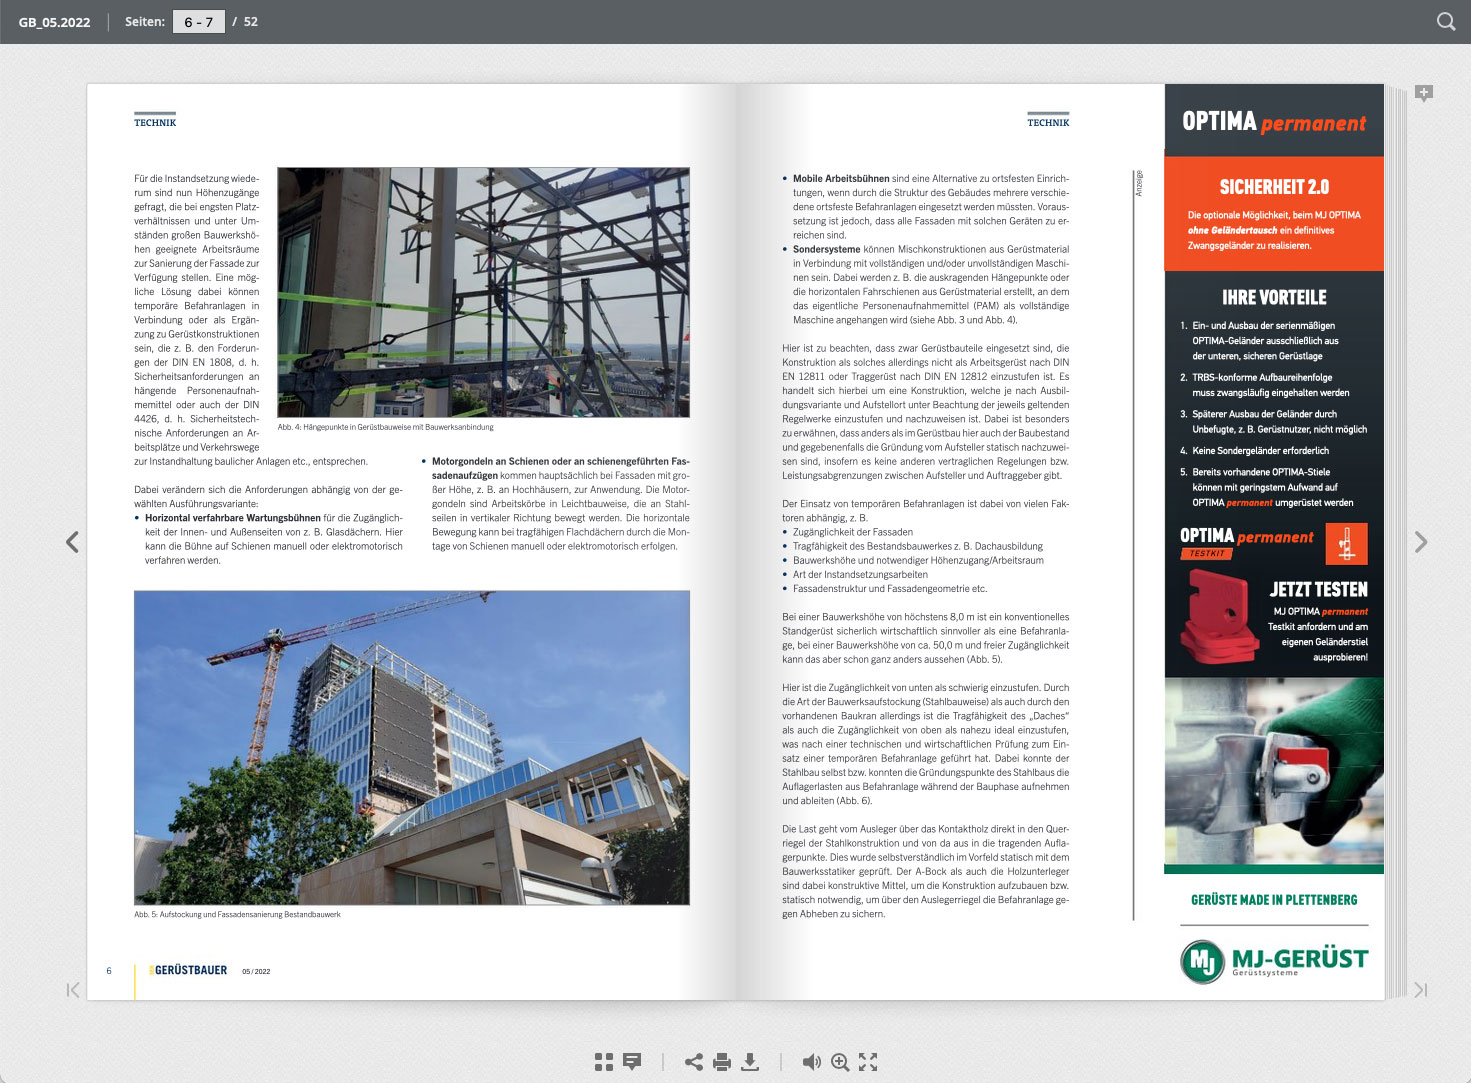Click the OPTIMA permanent ad header
The width and height of the screenshot is (1471, 1083).
[x=1274, y=122]
